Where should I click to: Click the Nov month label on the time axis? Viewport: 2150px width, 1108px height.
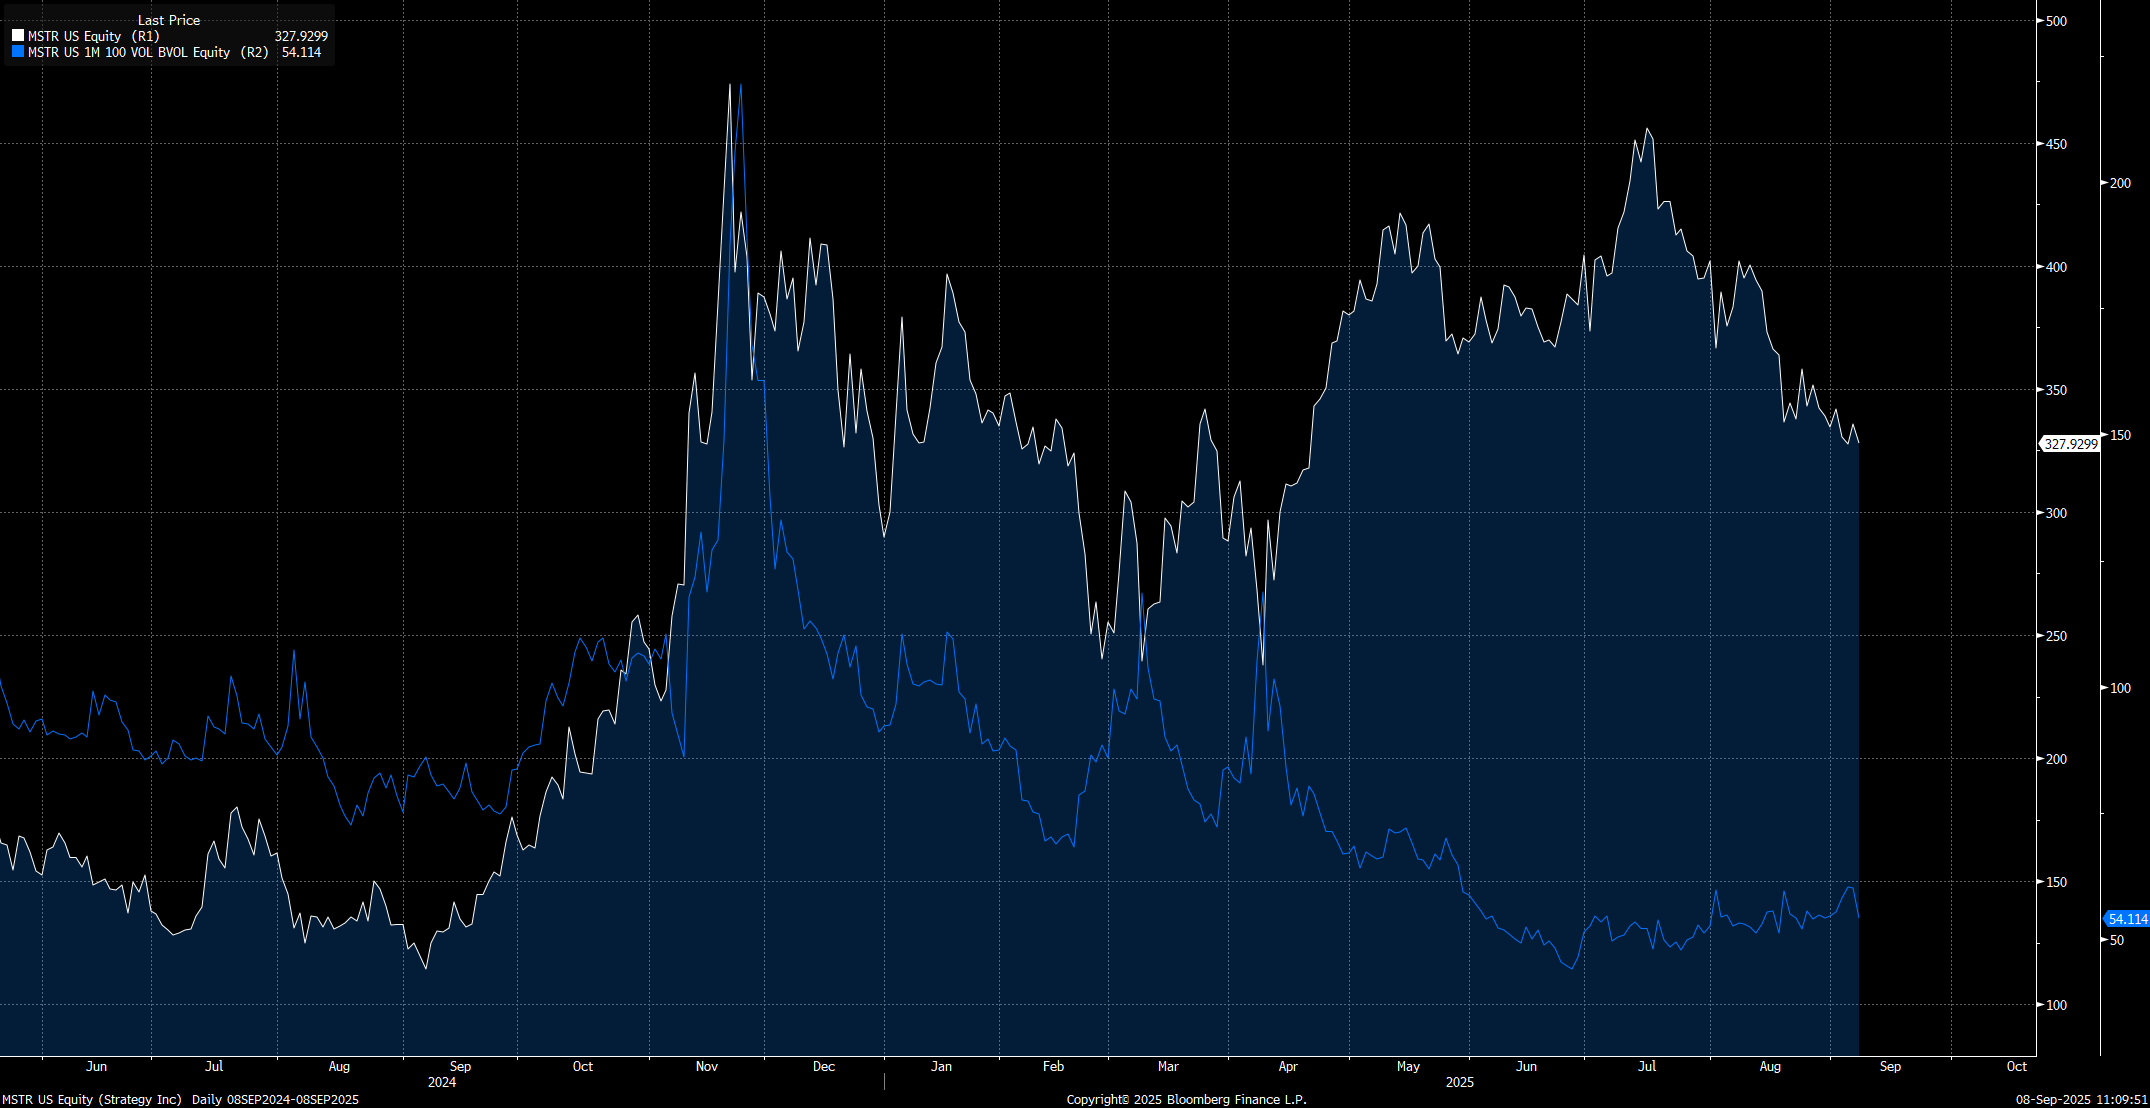coord(707,1066)
